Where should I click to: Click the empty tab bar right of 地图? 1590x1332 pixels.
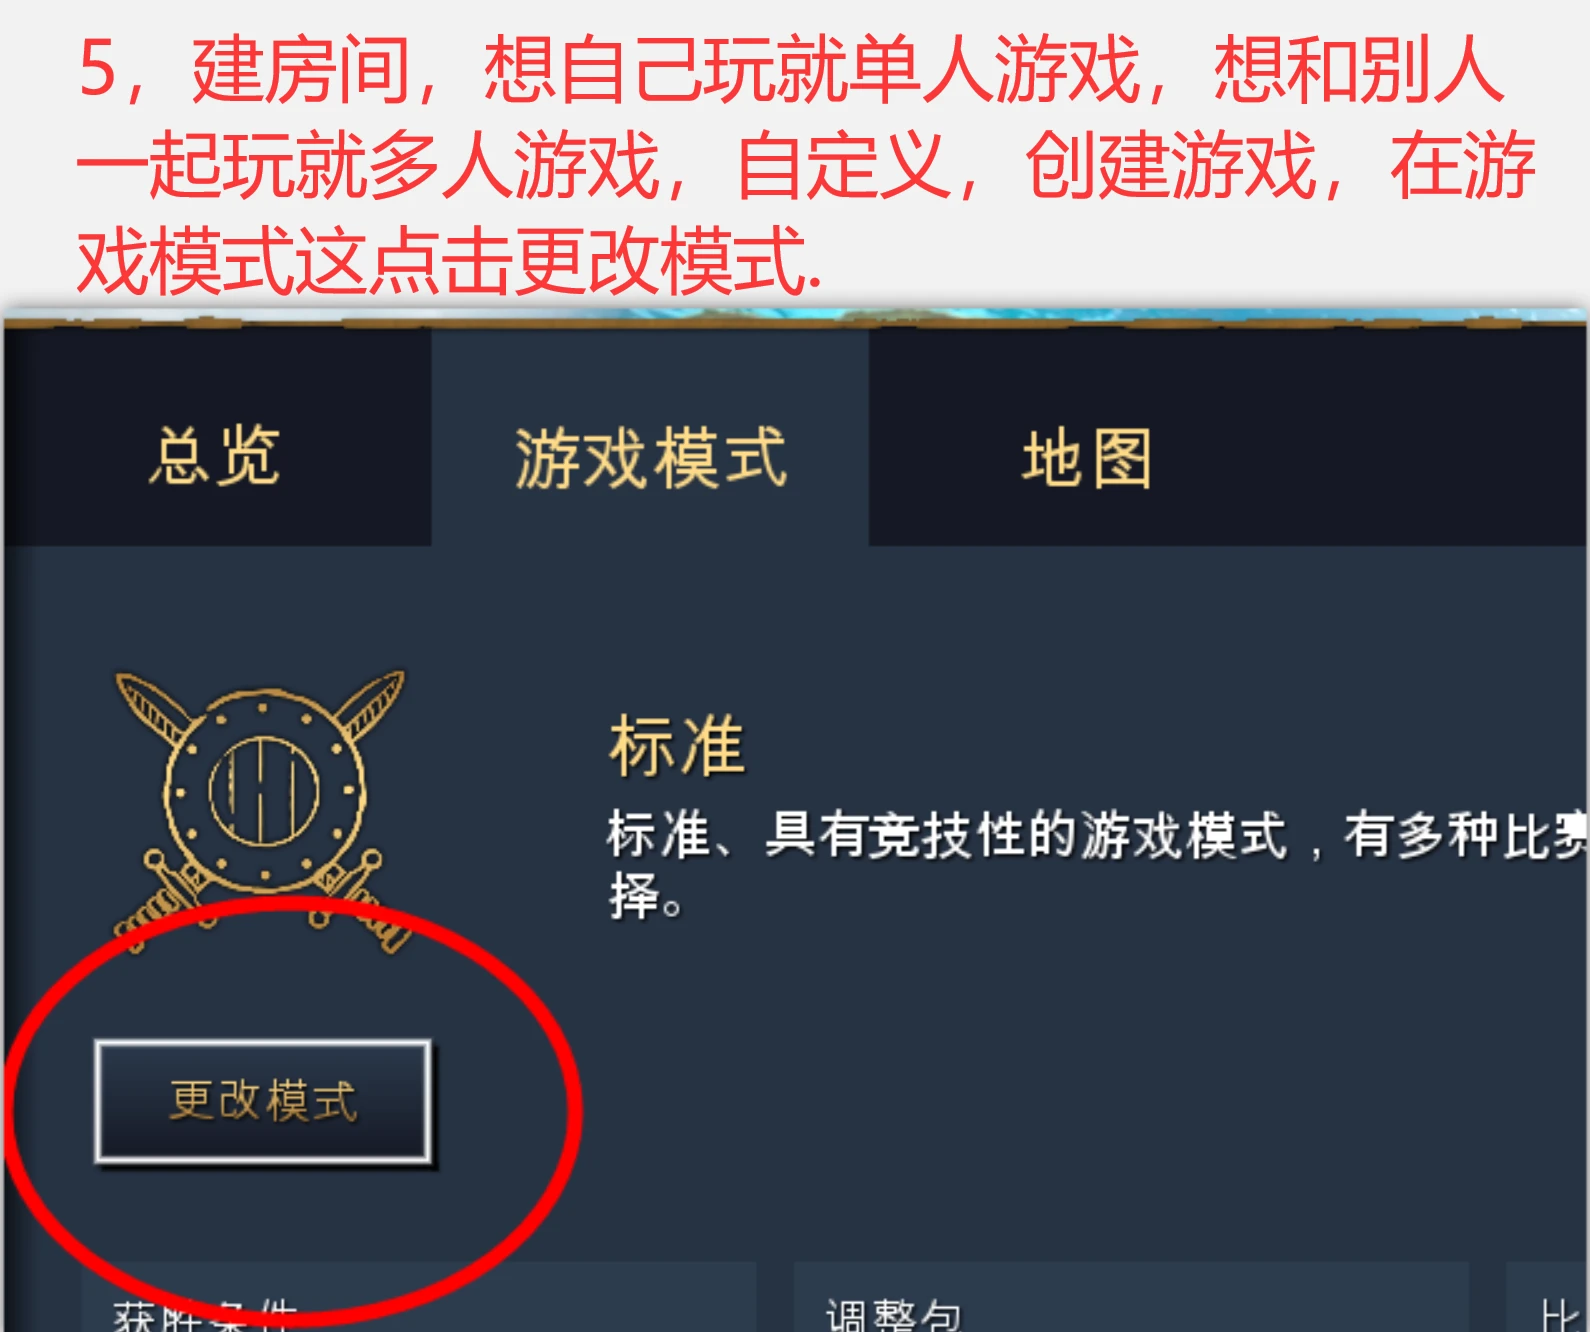[1445, 438]
